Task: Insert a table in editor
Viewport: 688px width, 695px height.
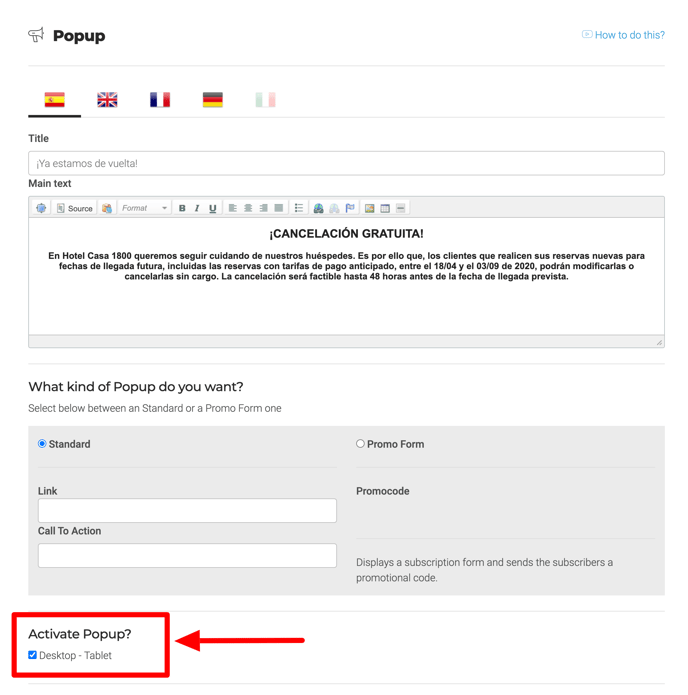Action: (x=385, y=208)
